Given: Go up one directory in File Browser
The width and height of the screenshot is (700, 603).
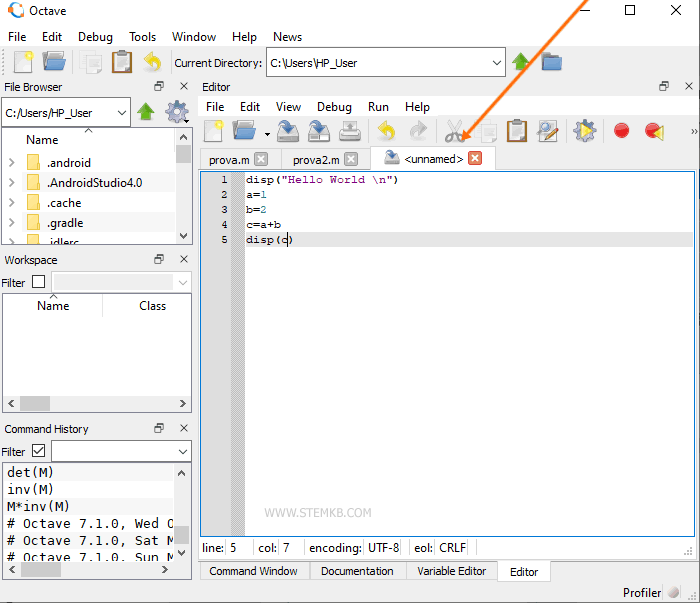Looking at the screenshot, I should 146,112.
